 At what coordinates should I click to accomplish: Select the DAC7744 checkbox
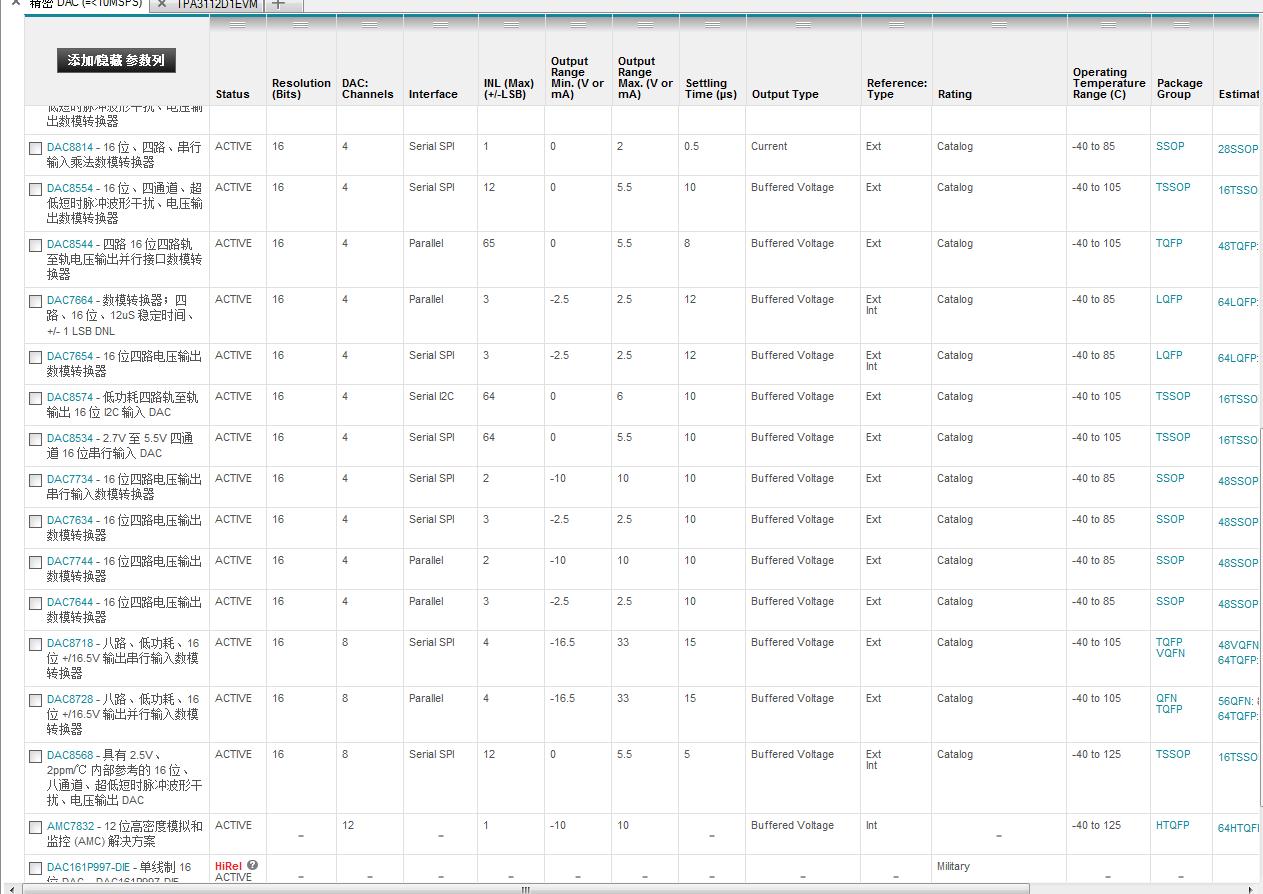[36, 562]
